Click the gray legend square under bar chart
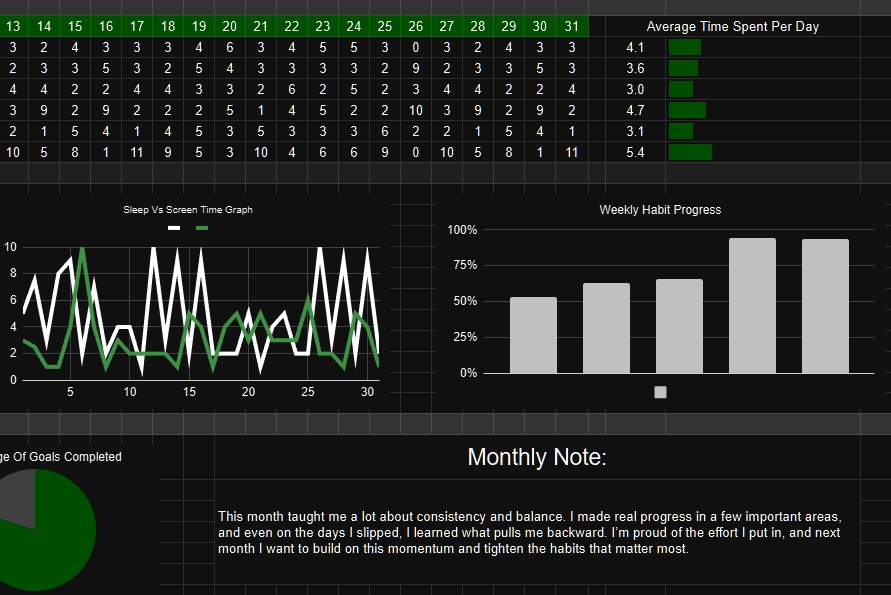This screenshot has width=891, height=595. [660, 393]
